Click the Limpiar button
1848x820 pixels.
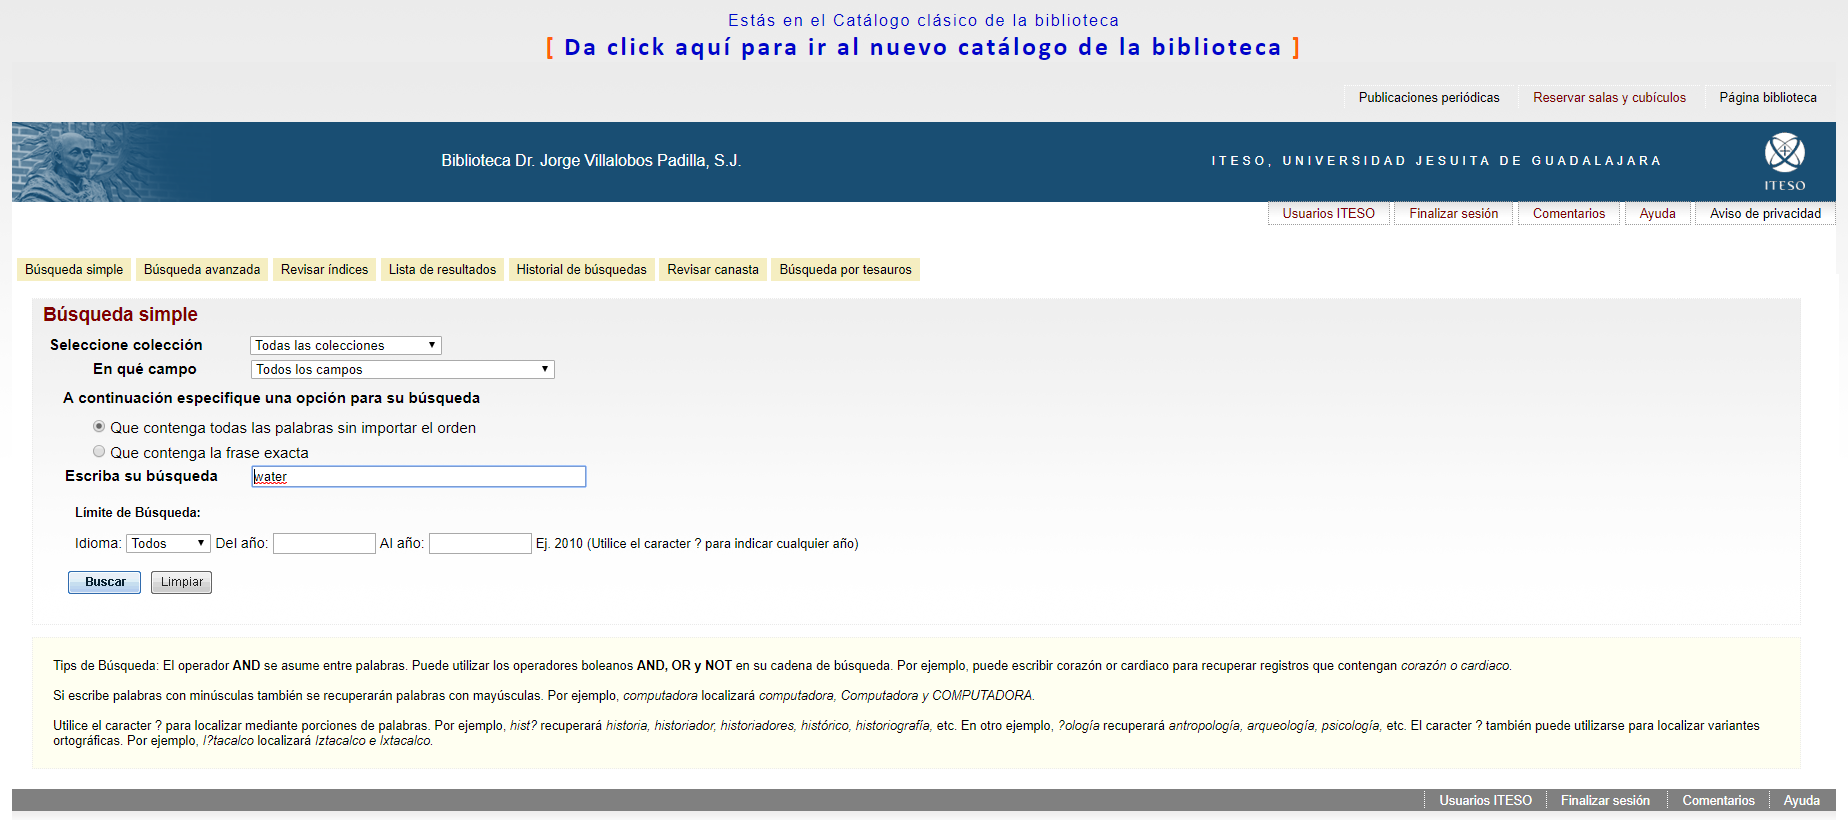(181, 582)
